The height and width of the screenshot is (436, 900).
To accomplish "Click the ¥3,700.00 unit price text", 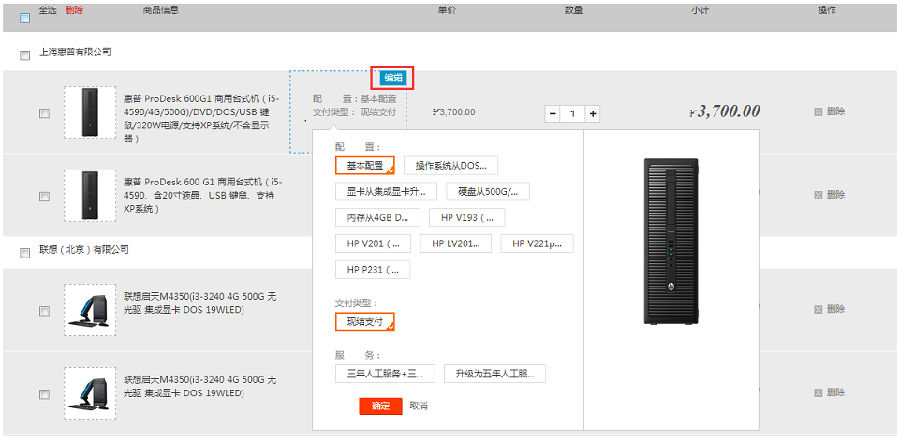I will pos(453,112).
